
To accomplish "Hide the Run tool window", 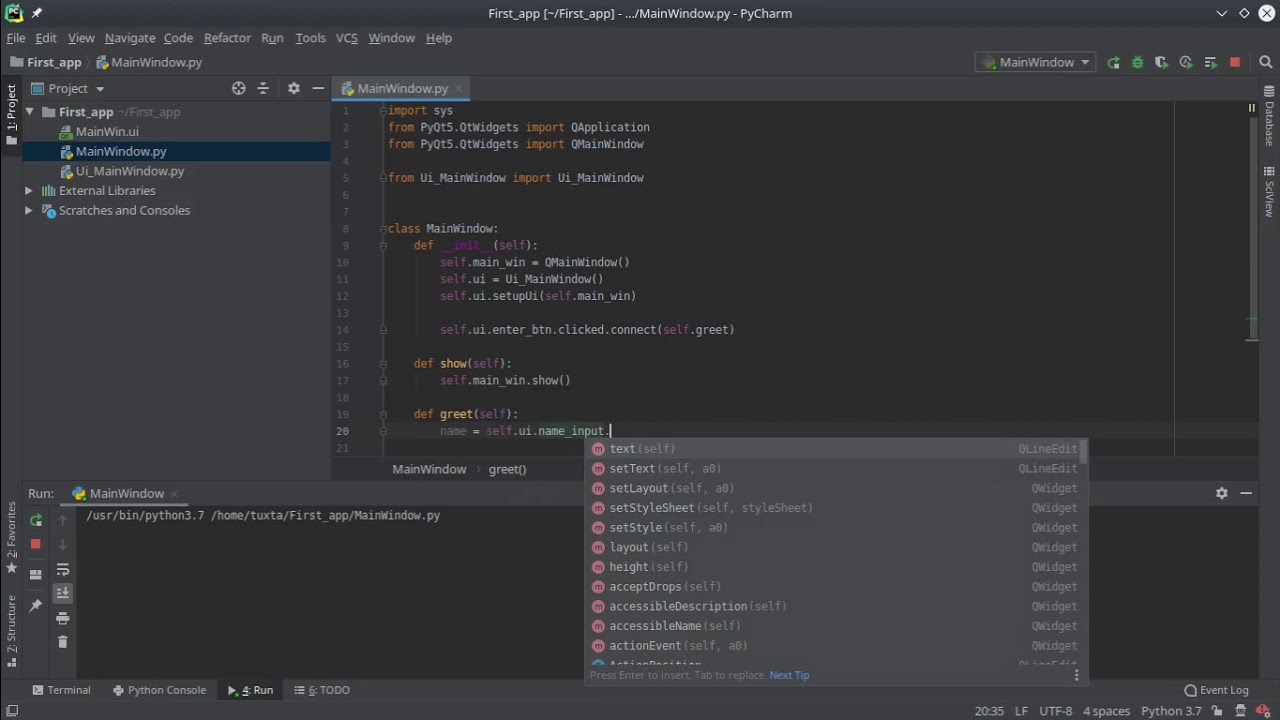I will click(x=1246, y=493).
